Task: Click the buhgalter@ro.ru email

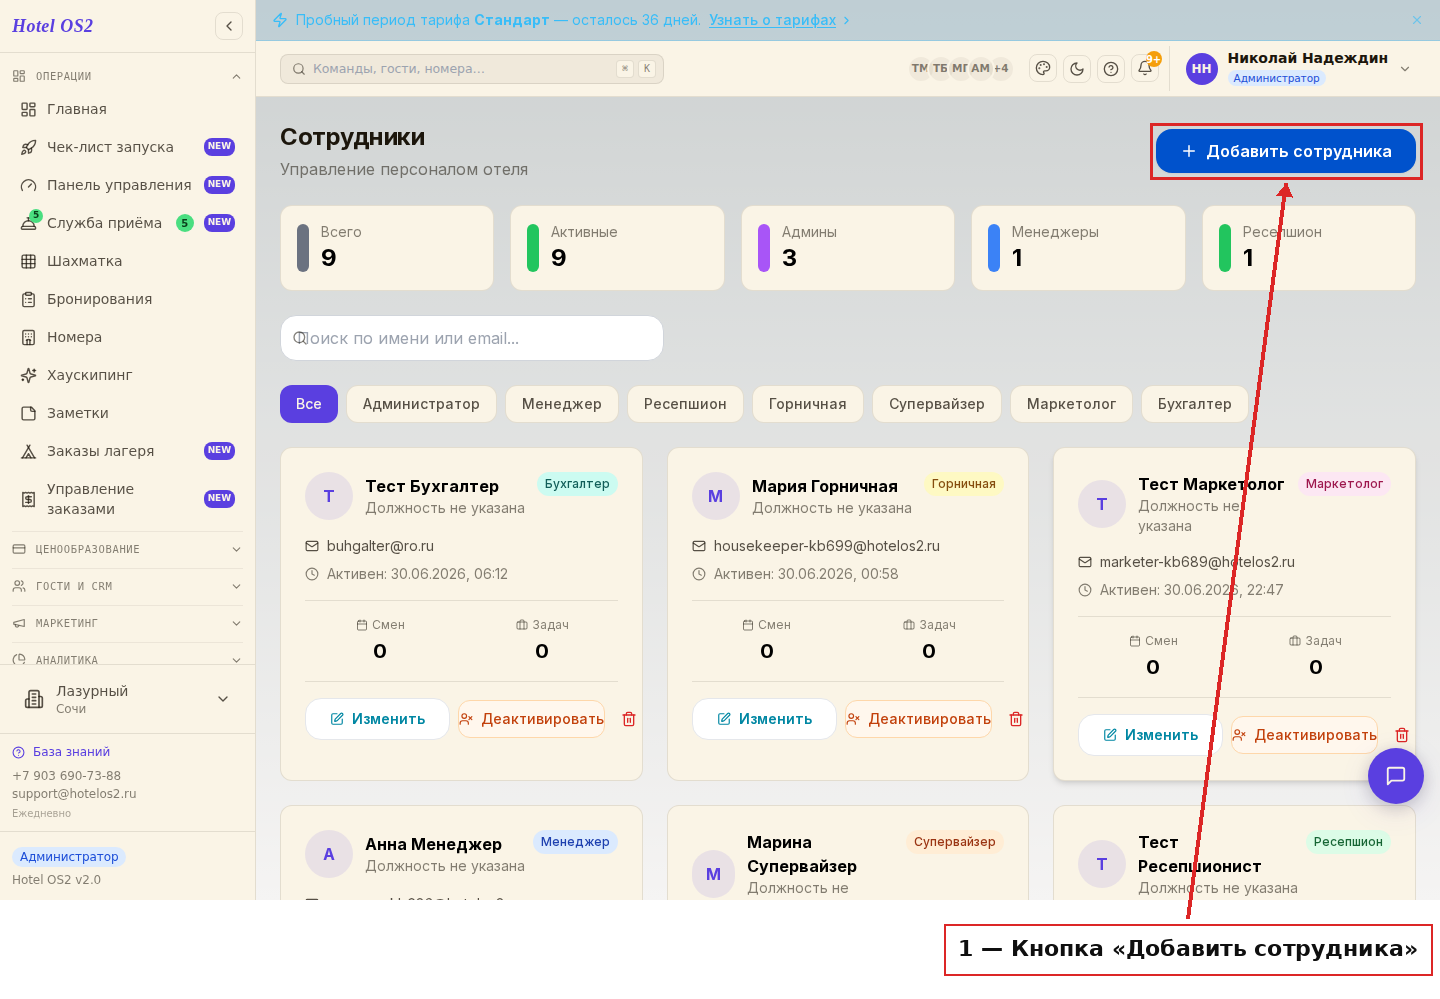Action: [380, 546]
